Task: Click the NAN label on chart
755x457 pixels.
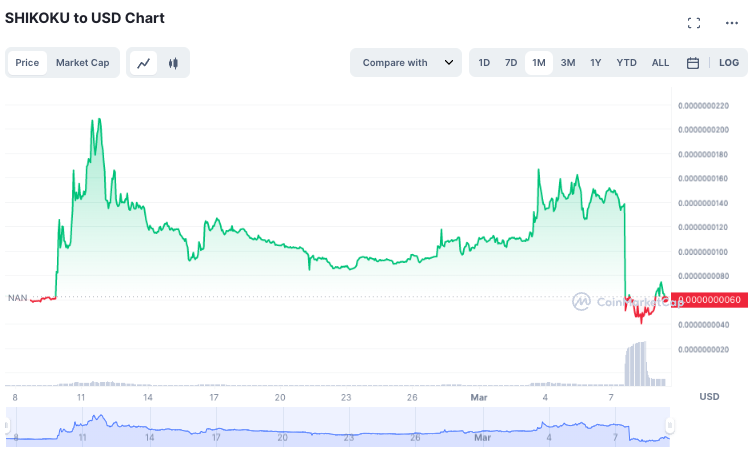Action: (x=17, y=298)
